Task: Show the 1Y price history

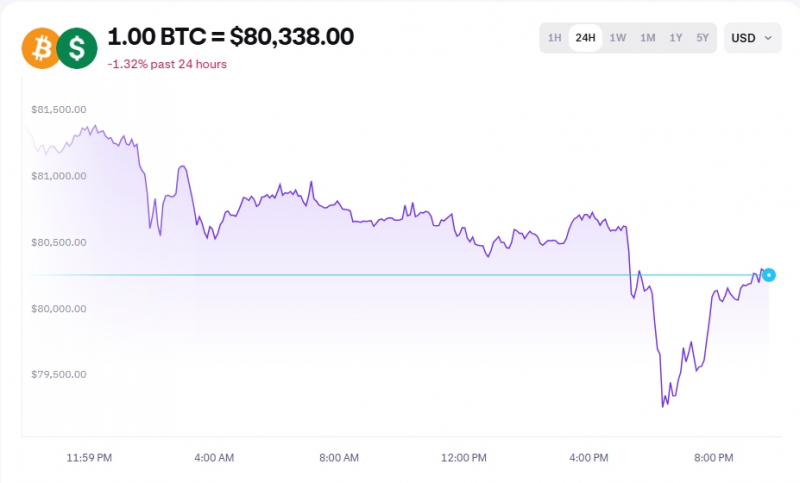Action: 676,38
